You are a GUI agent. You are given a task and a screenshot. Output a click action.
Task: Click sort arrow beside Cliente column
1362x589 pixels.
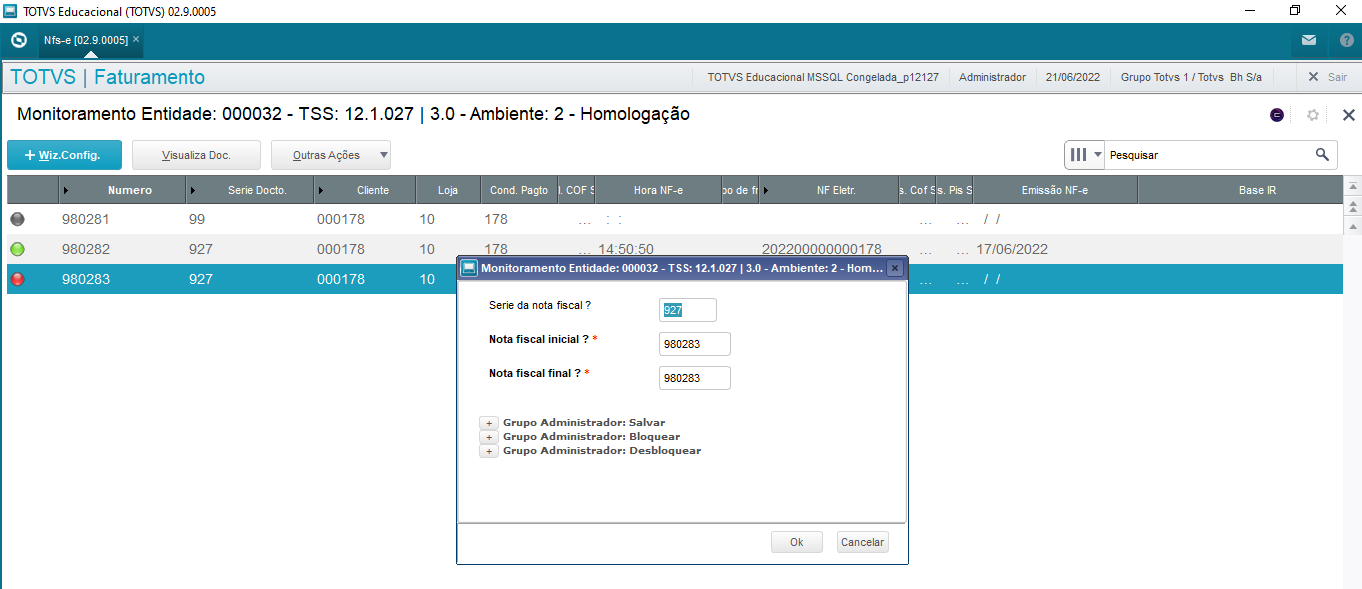pyautogui.click(x=321, y=190)
